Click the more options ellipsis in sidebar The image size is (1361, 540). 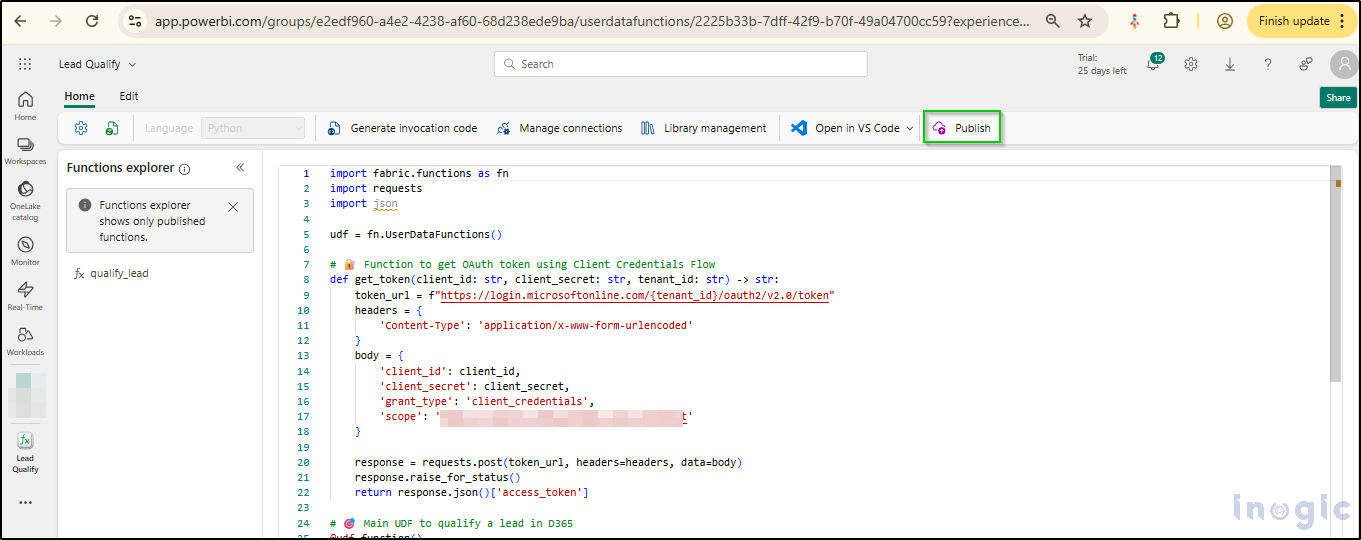tap(25, 503)
